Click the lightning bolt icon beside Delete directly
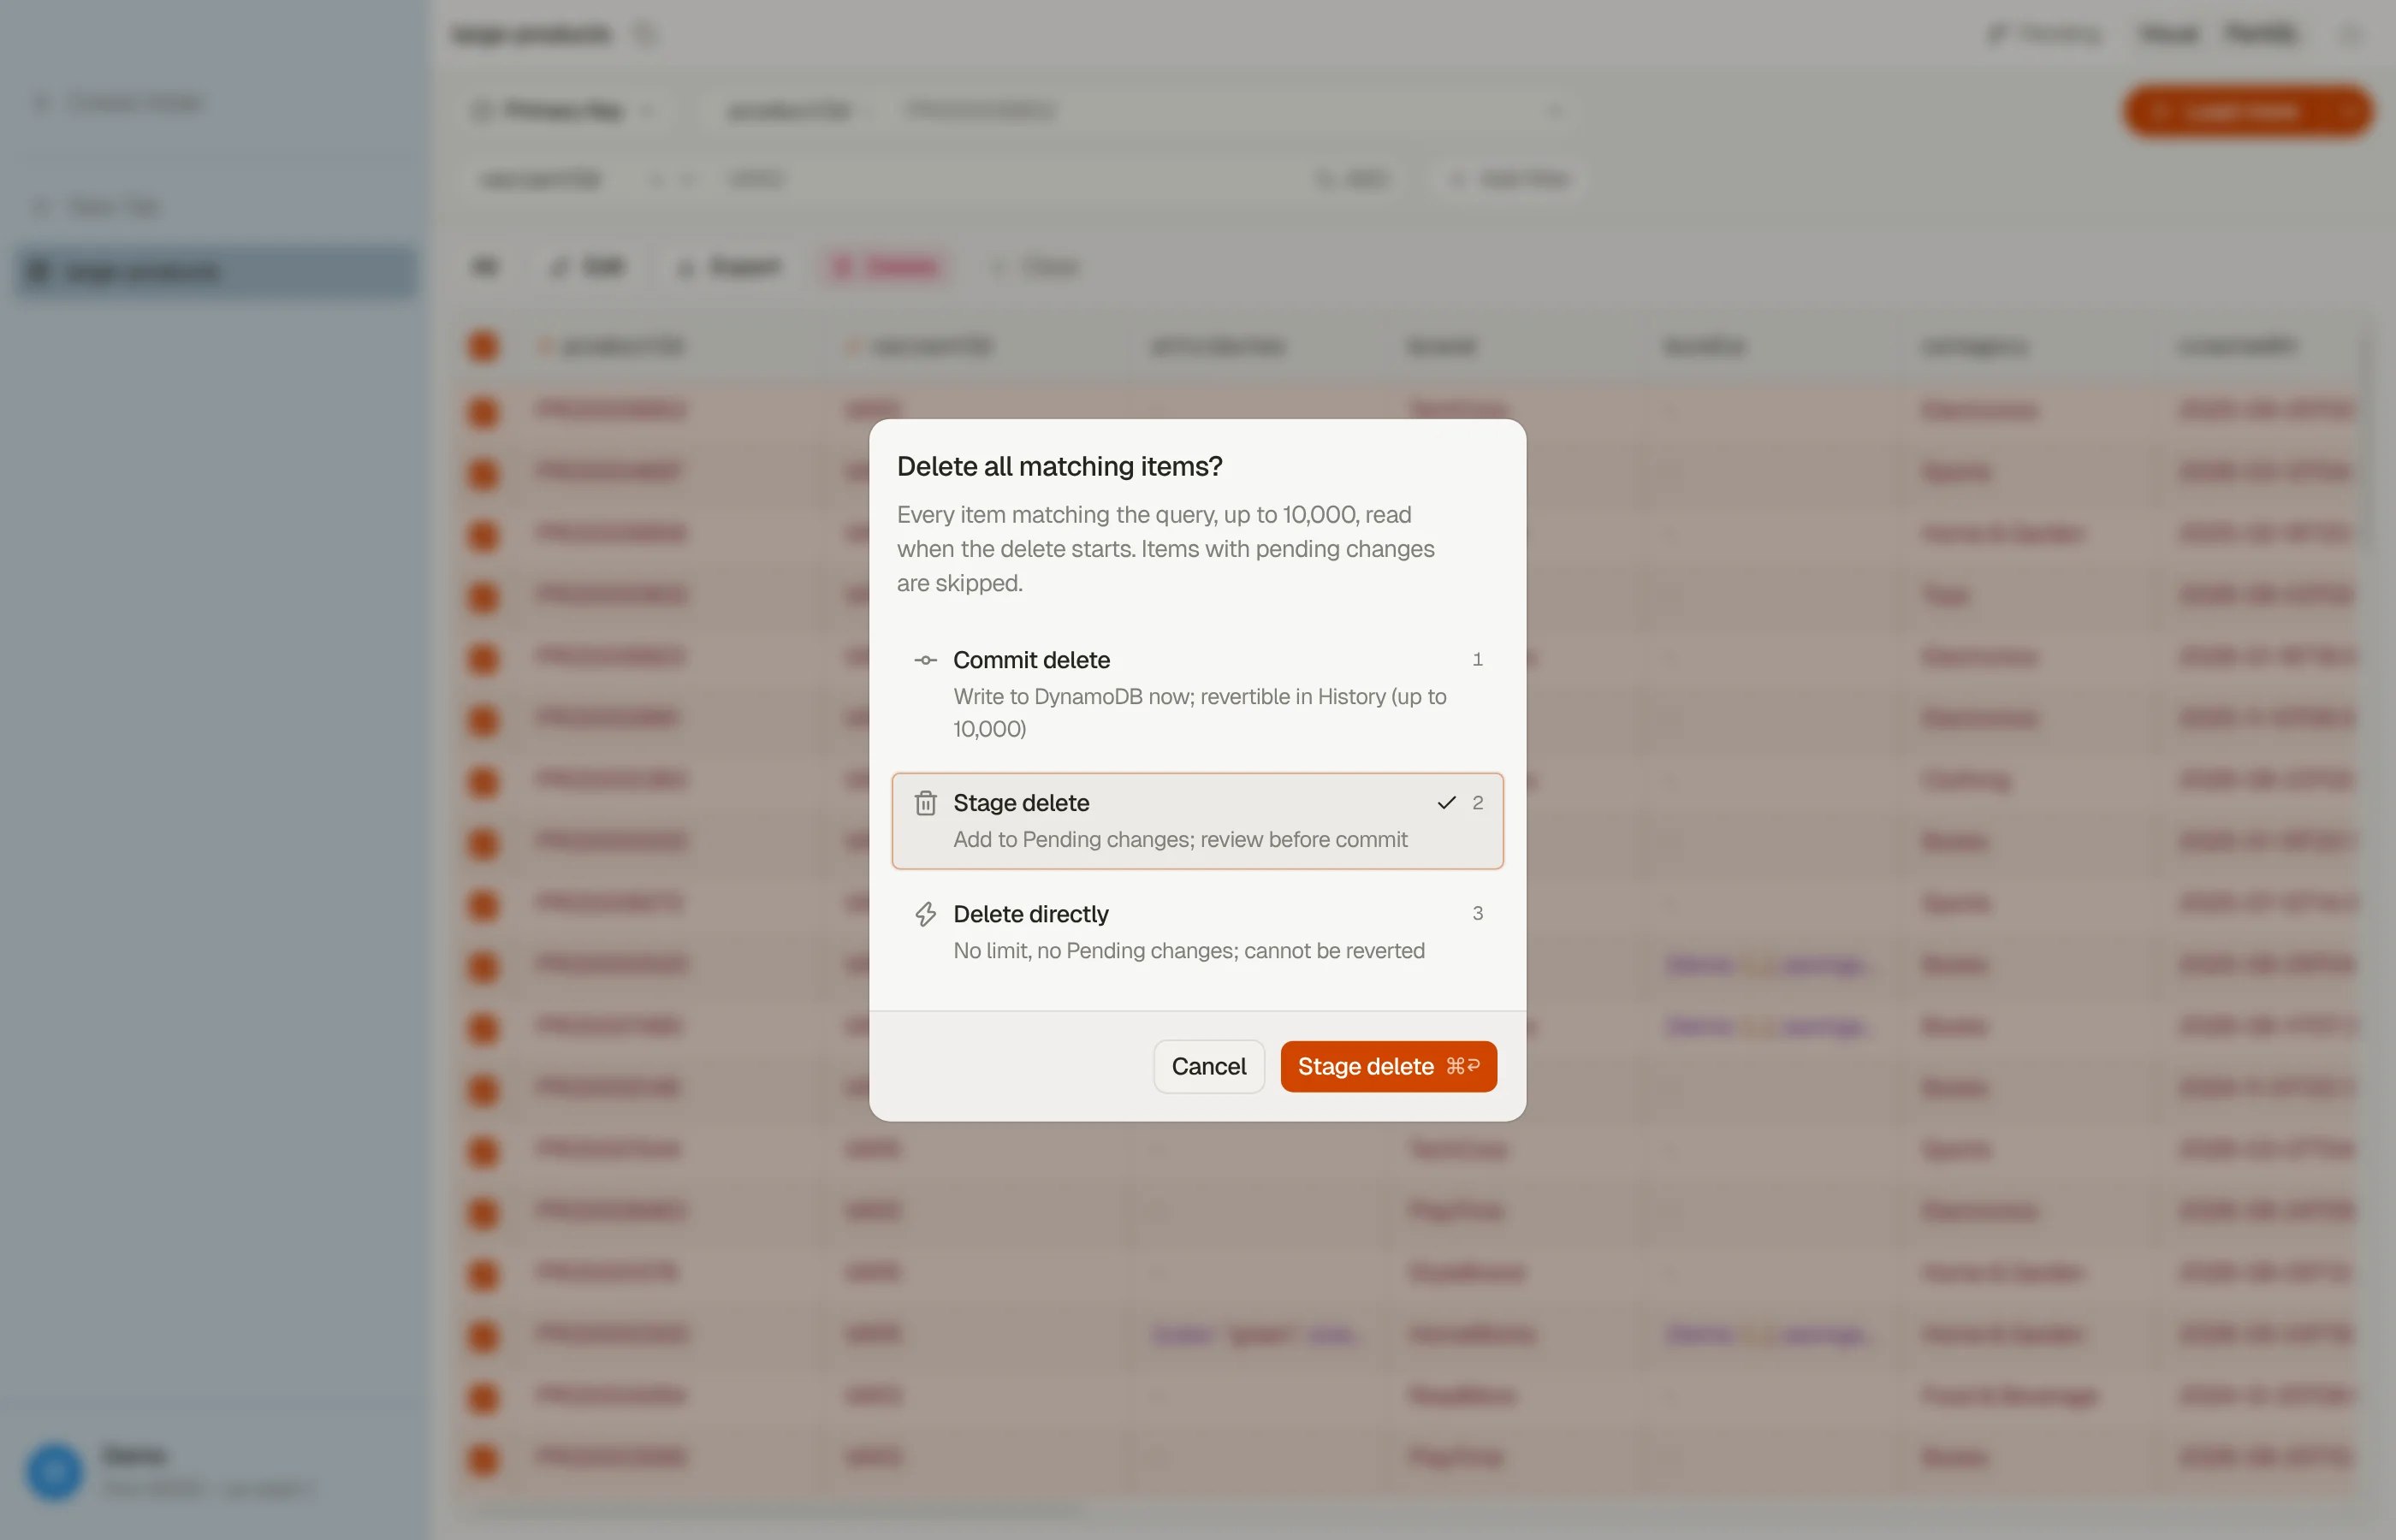 point(925,914)
